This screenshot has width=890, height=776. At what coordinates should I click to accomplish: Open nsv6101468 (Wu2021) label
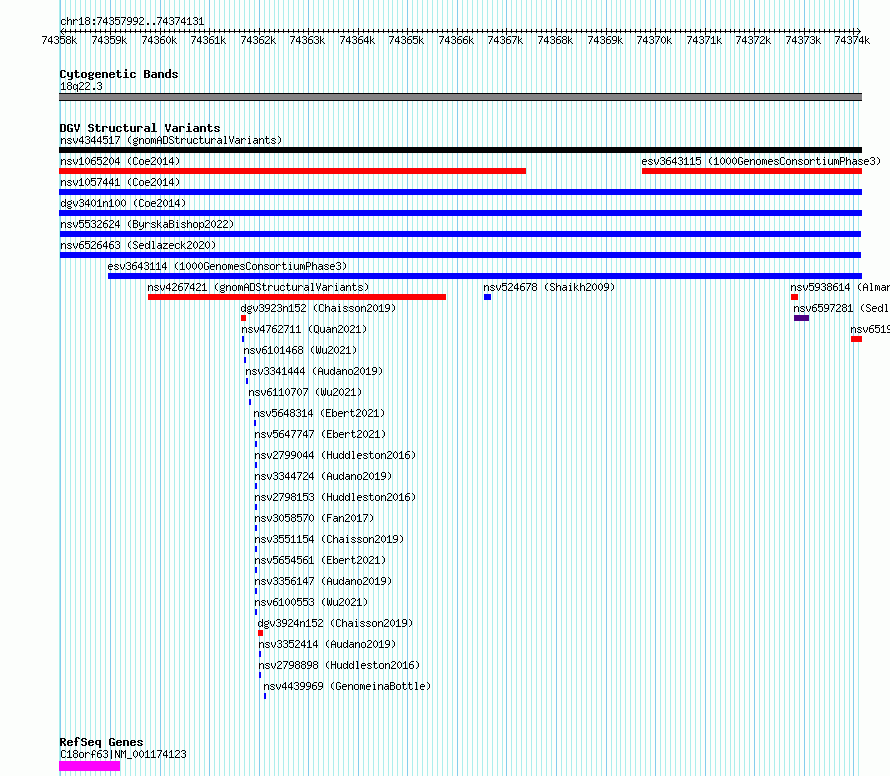(300, 350)
